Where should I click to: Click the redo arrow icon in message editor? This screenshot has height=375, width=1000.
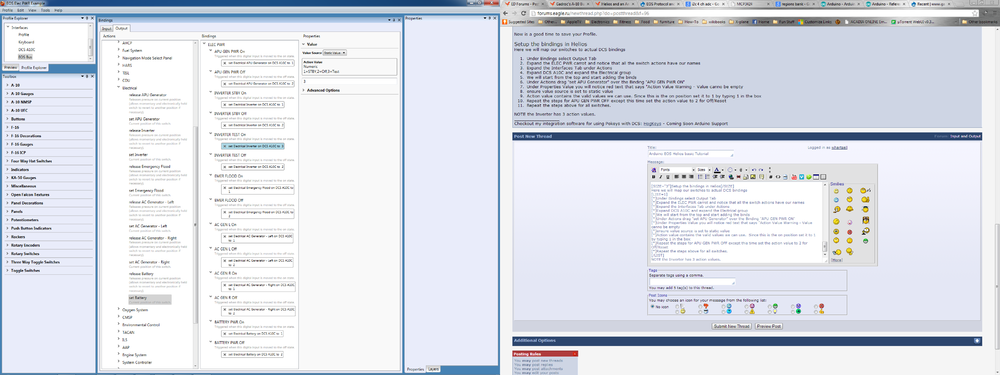[761, 170]
